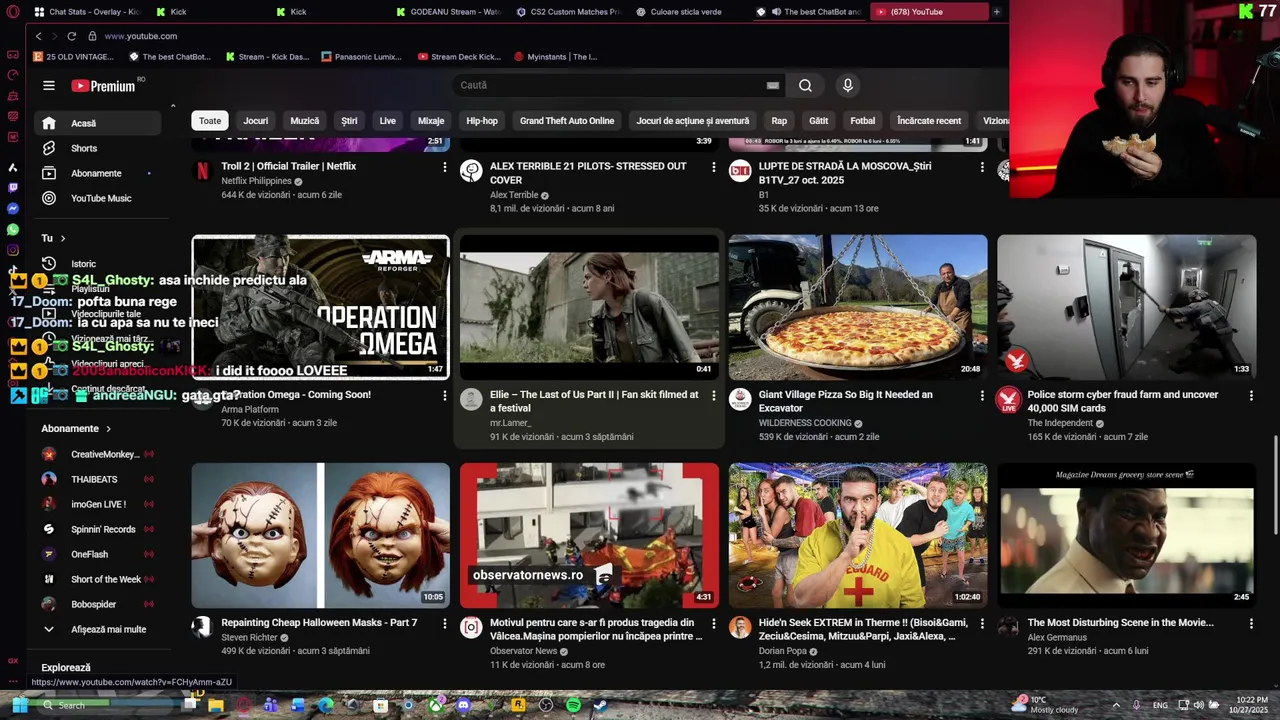Play Giant Village Pizza video thumbnail
1280x720 pixels.
click(x=858, y=307)
